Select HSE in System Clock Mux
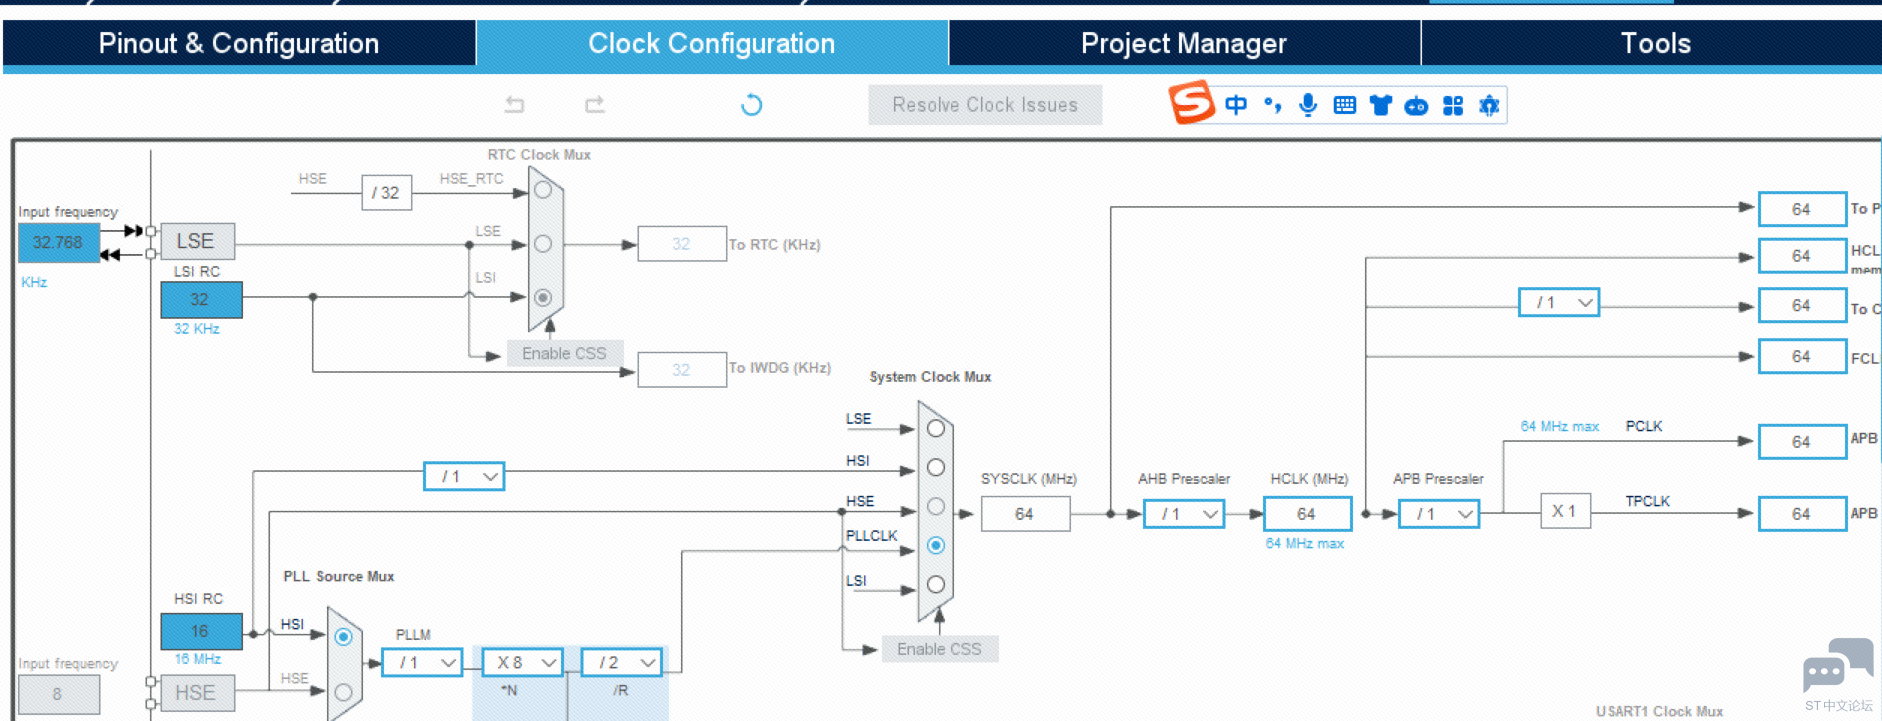 point(936,506)
